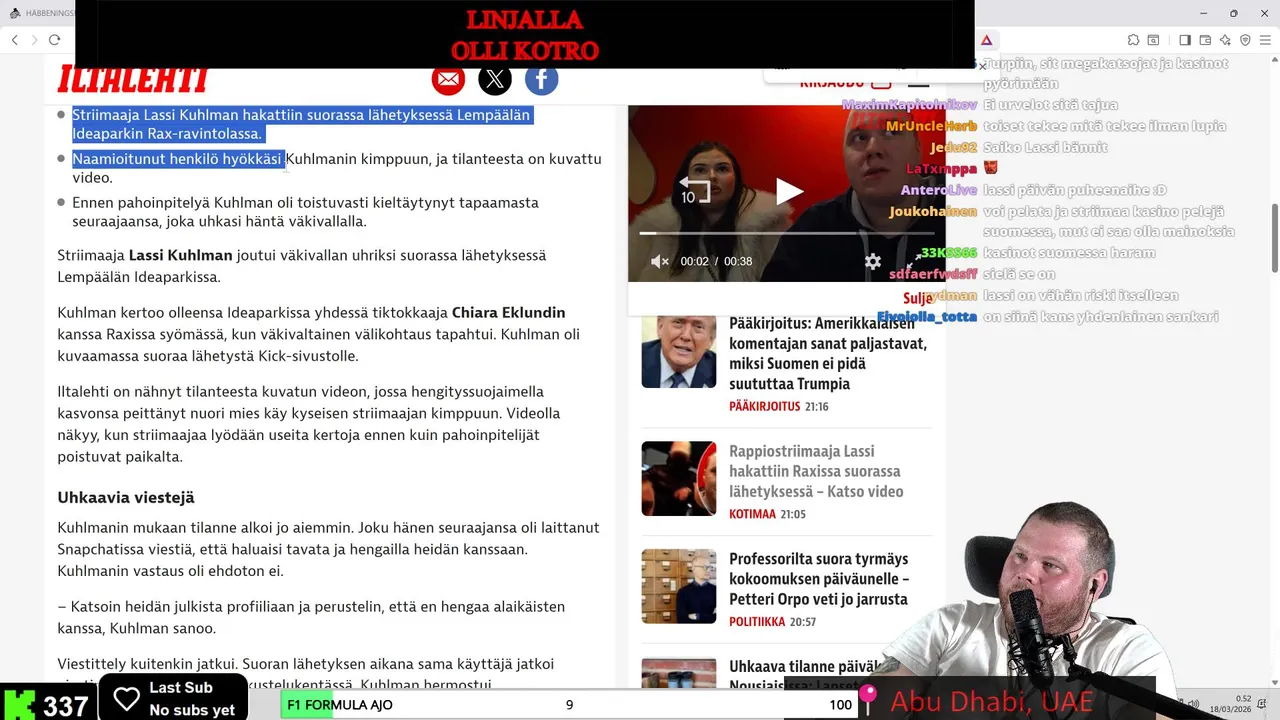Click Iltalehti logo
The width and height of the screenshot is (1280, 720).
pyautogui.click(x=133, y=79)
